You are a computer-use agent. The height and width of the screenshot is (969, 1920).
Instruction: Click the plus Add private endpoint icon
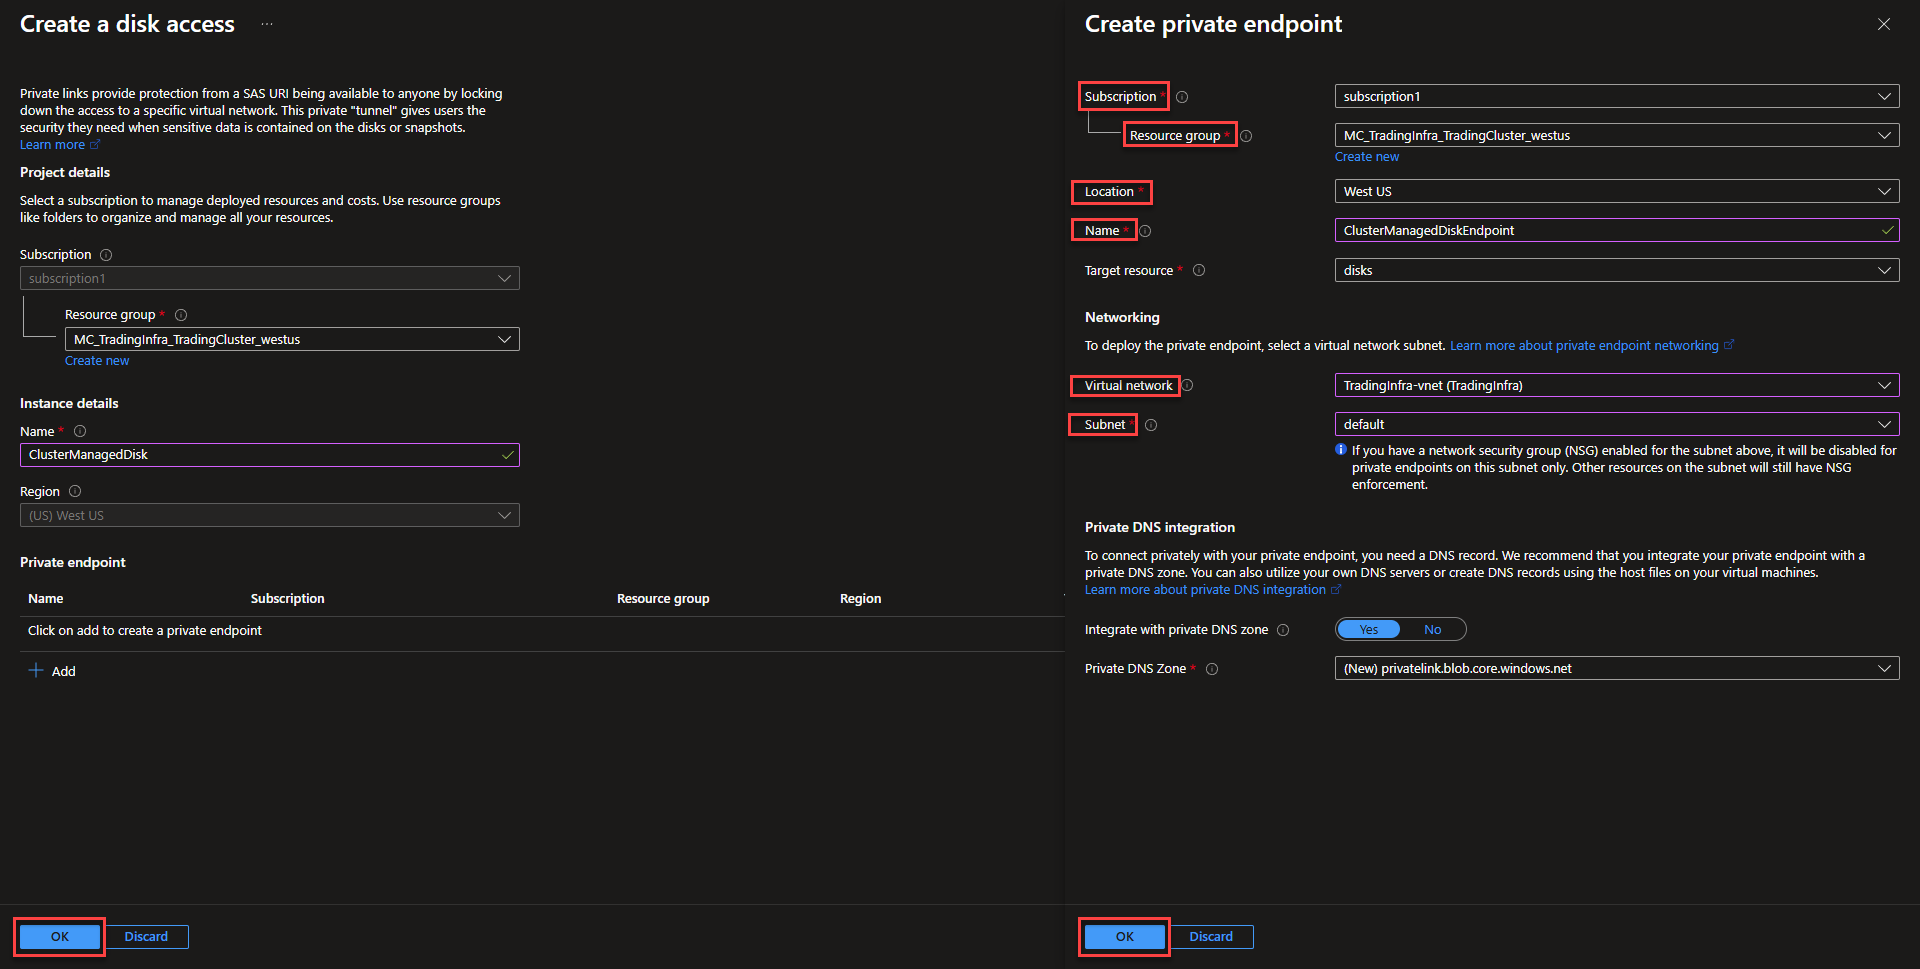36,671
